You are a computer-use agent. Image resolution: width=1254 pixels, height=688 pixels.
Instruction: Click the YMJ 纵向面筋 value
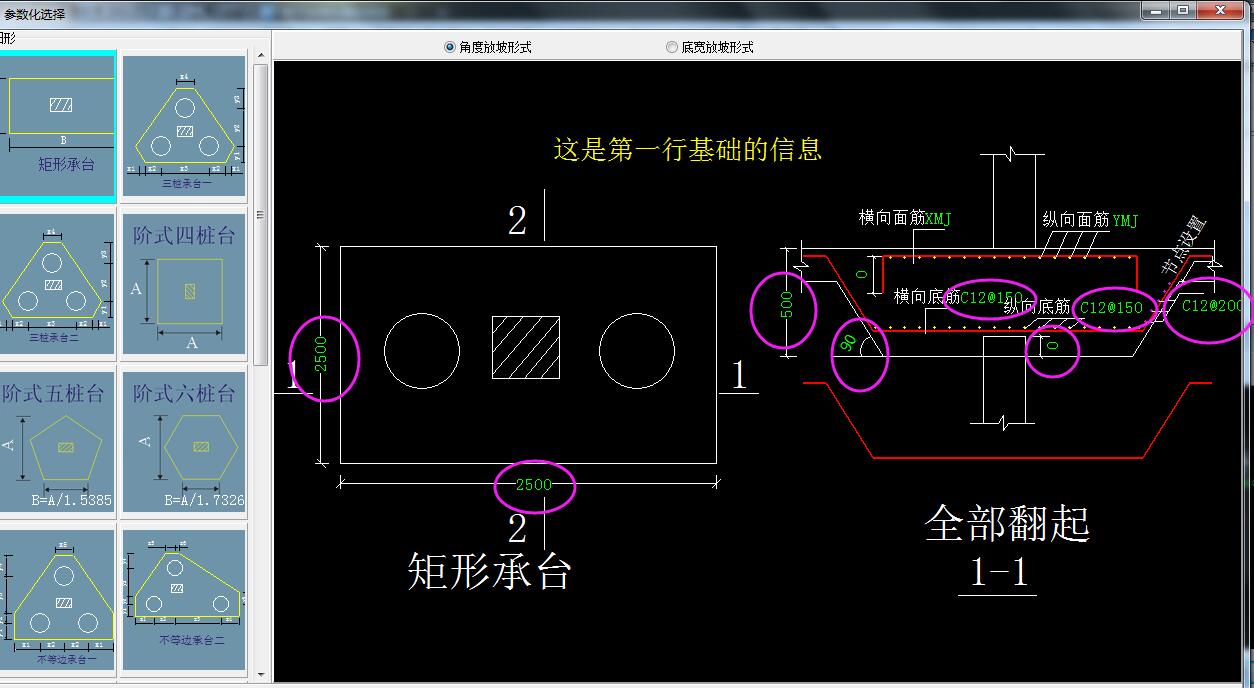tap(1125, 221)
